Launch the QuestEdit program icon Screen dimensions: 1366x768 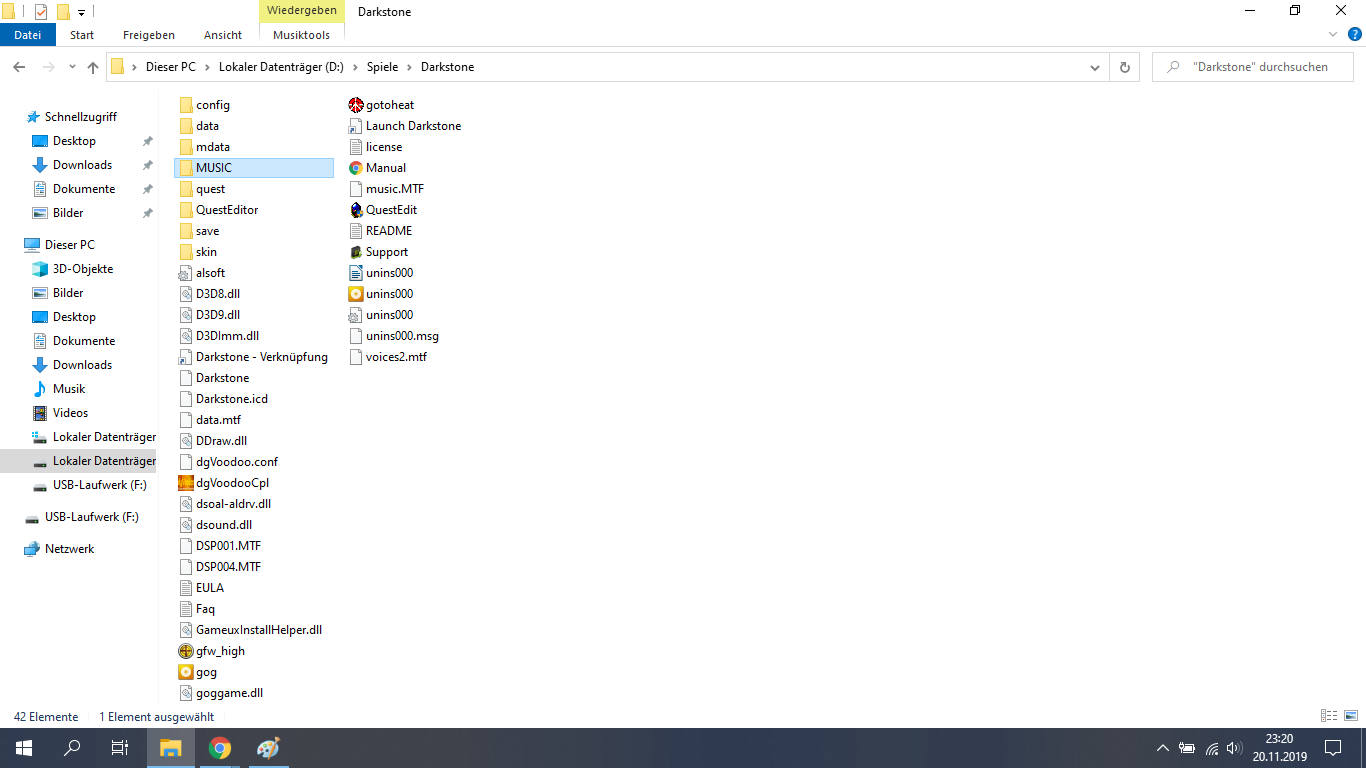pos(356,210)
